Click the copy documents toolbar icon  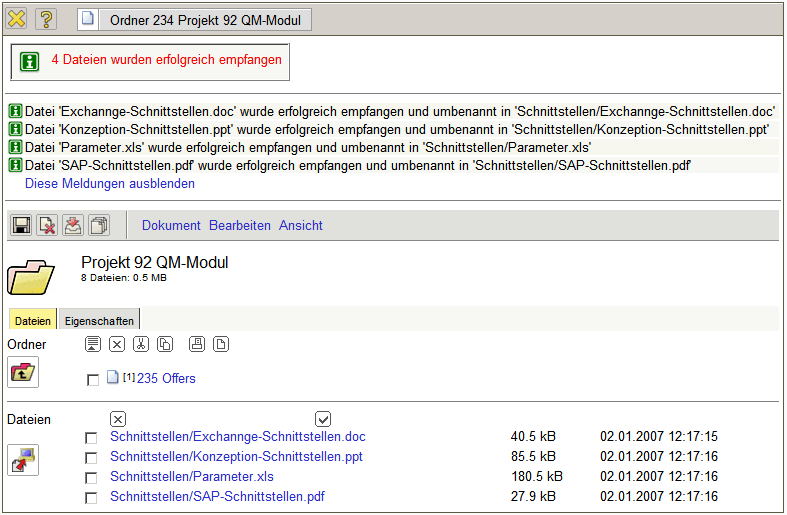click(x=99, y=226)
